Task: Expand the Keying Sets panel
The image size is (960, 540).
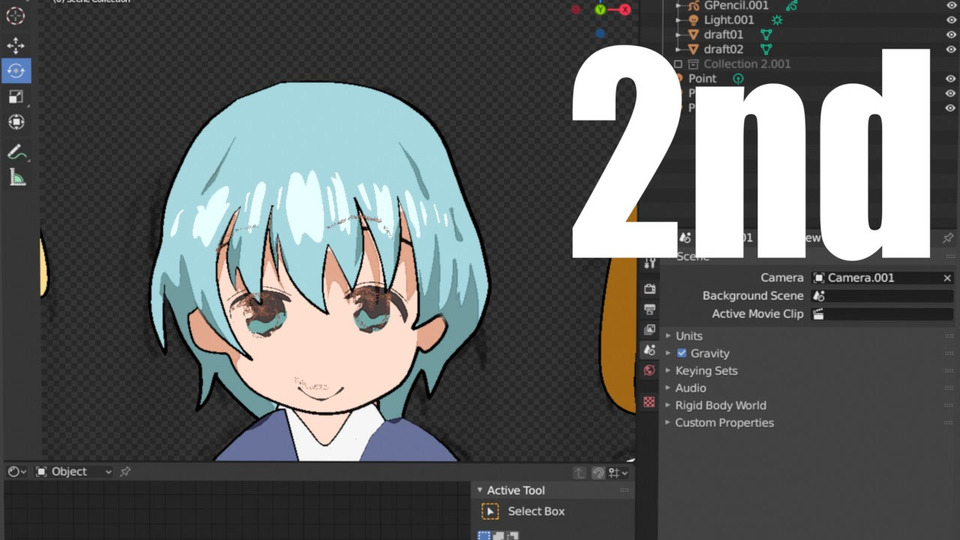Action: tap(668, 371)
